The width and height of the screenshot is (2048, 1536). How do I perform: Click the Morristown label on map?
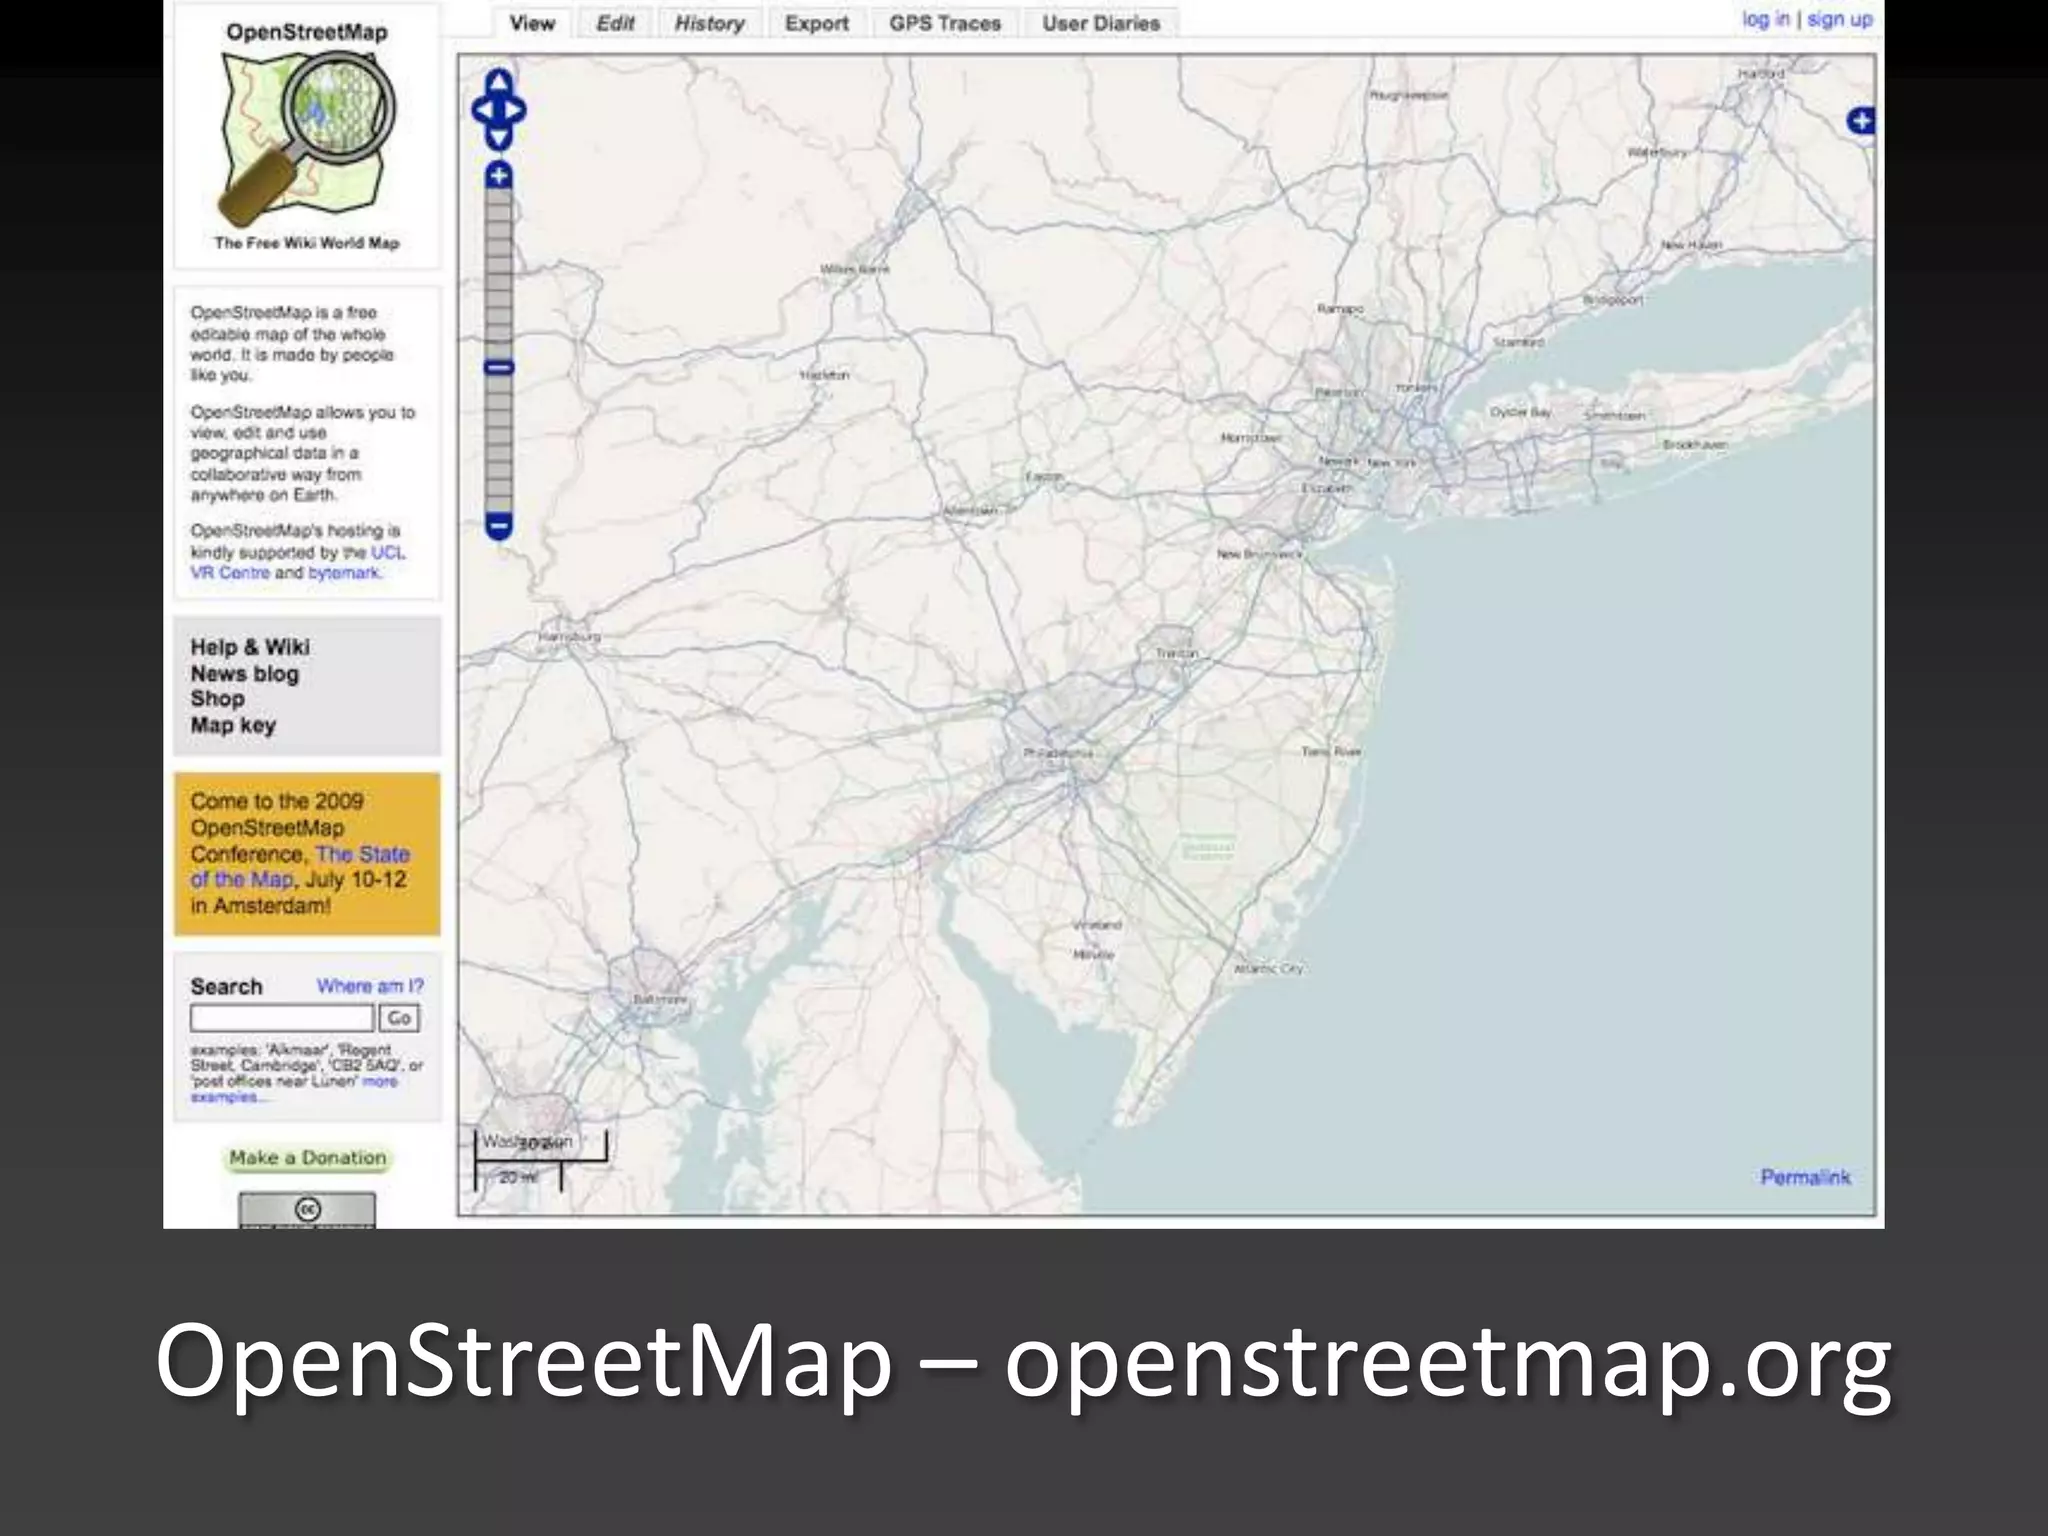1250,438
